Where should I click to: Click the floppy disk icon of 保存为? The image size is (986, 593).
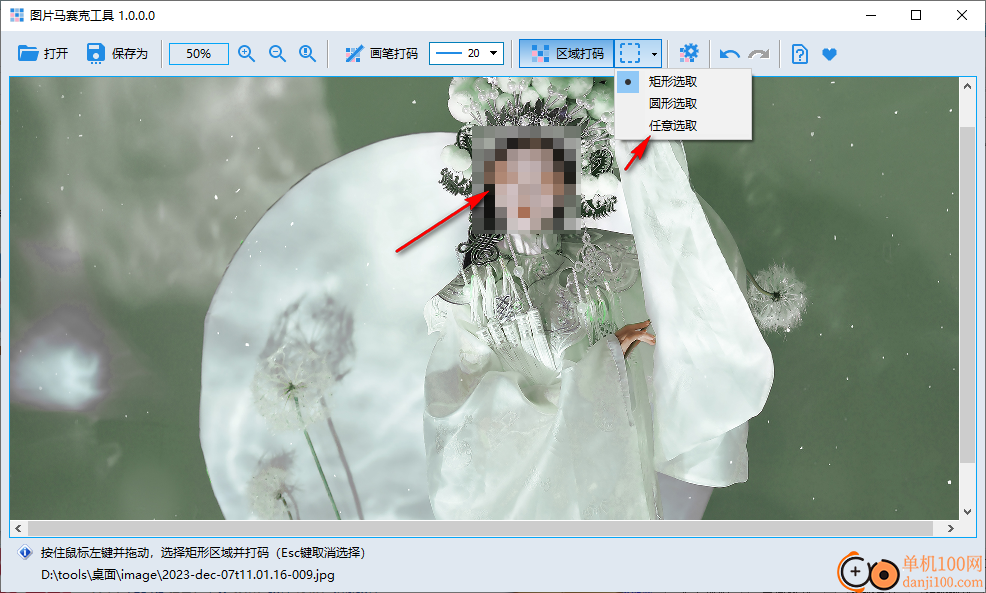(x=95, y=53)
